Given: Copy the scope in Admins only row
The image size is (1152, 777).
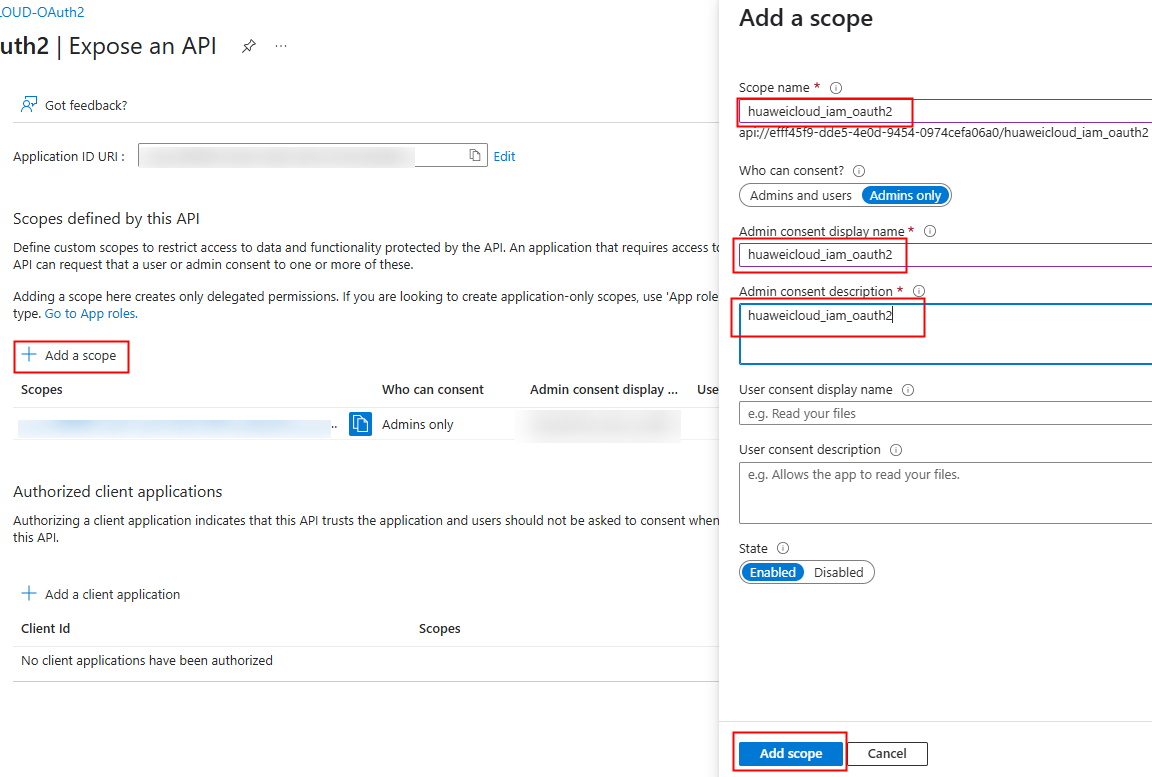Looking at the screenshot, I should [x=360, y=424].
